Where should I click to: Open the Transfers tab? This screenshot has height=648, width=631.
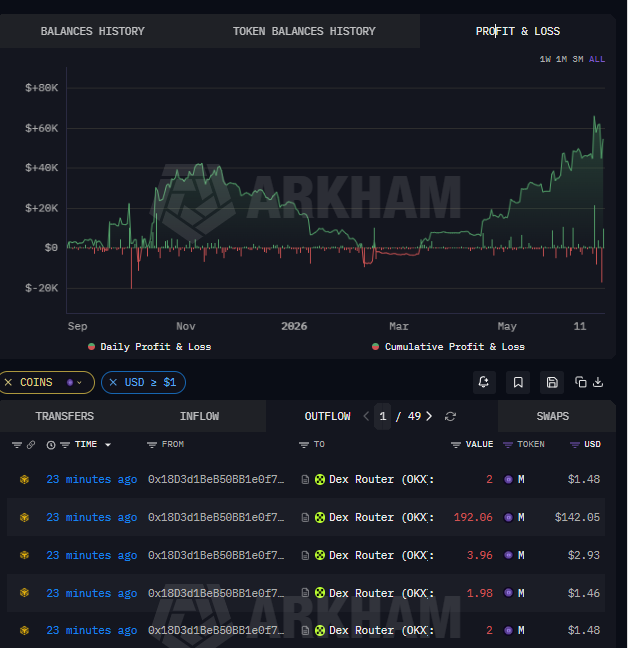tap(65, 416)
